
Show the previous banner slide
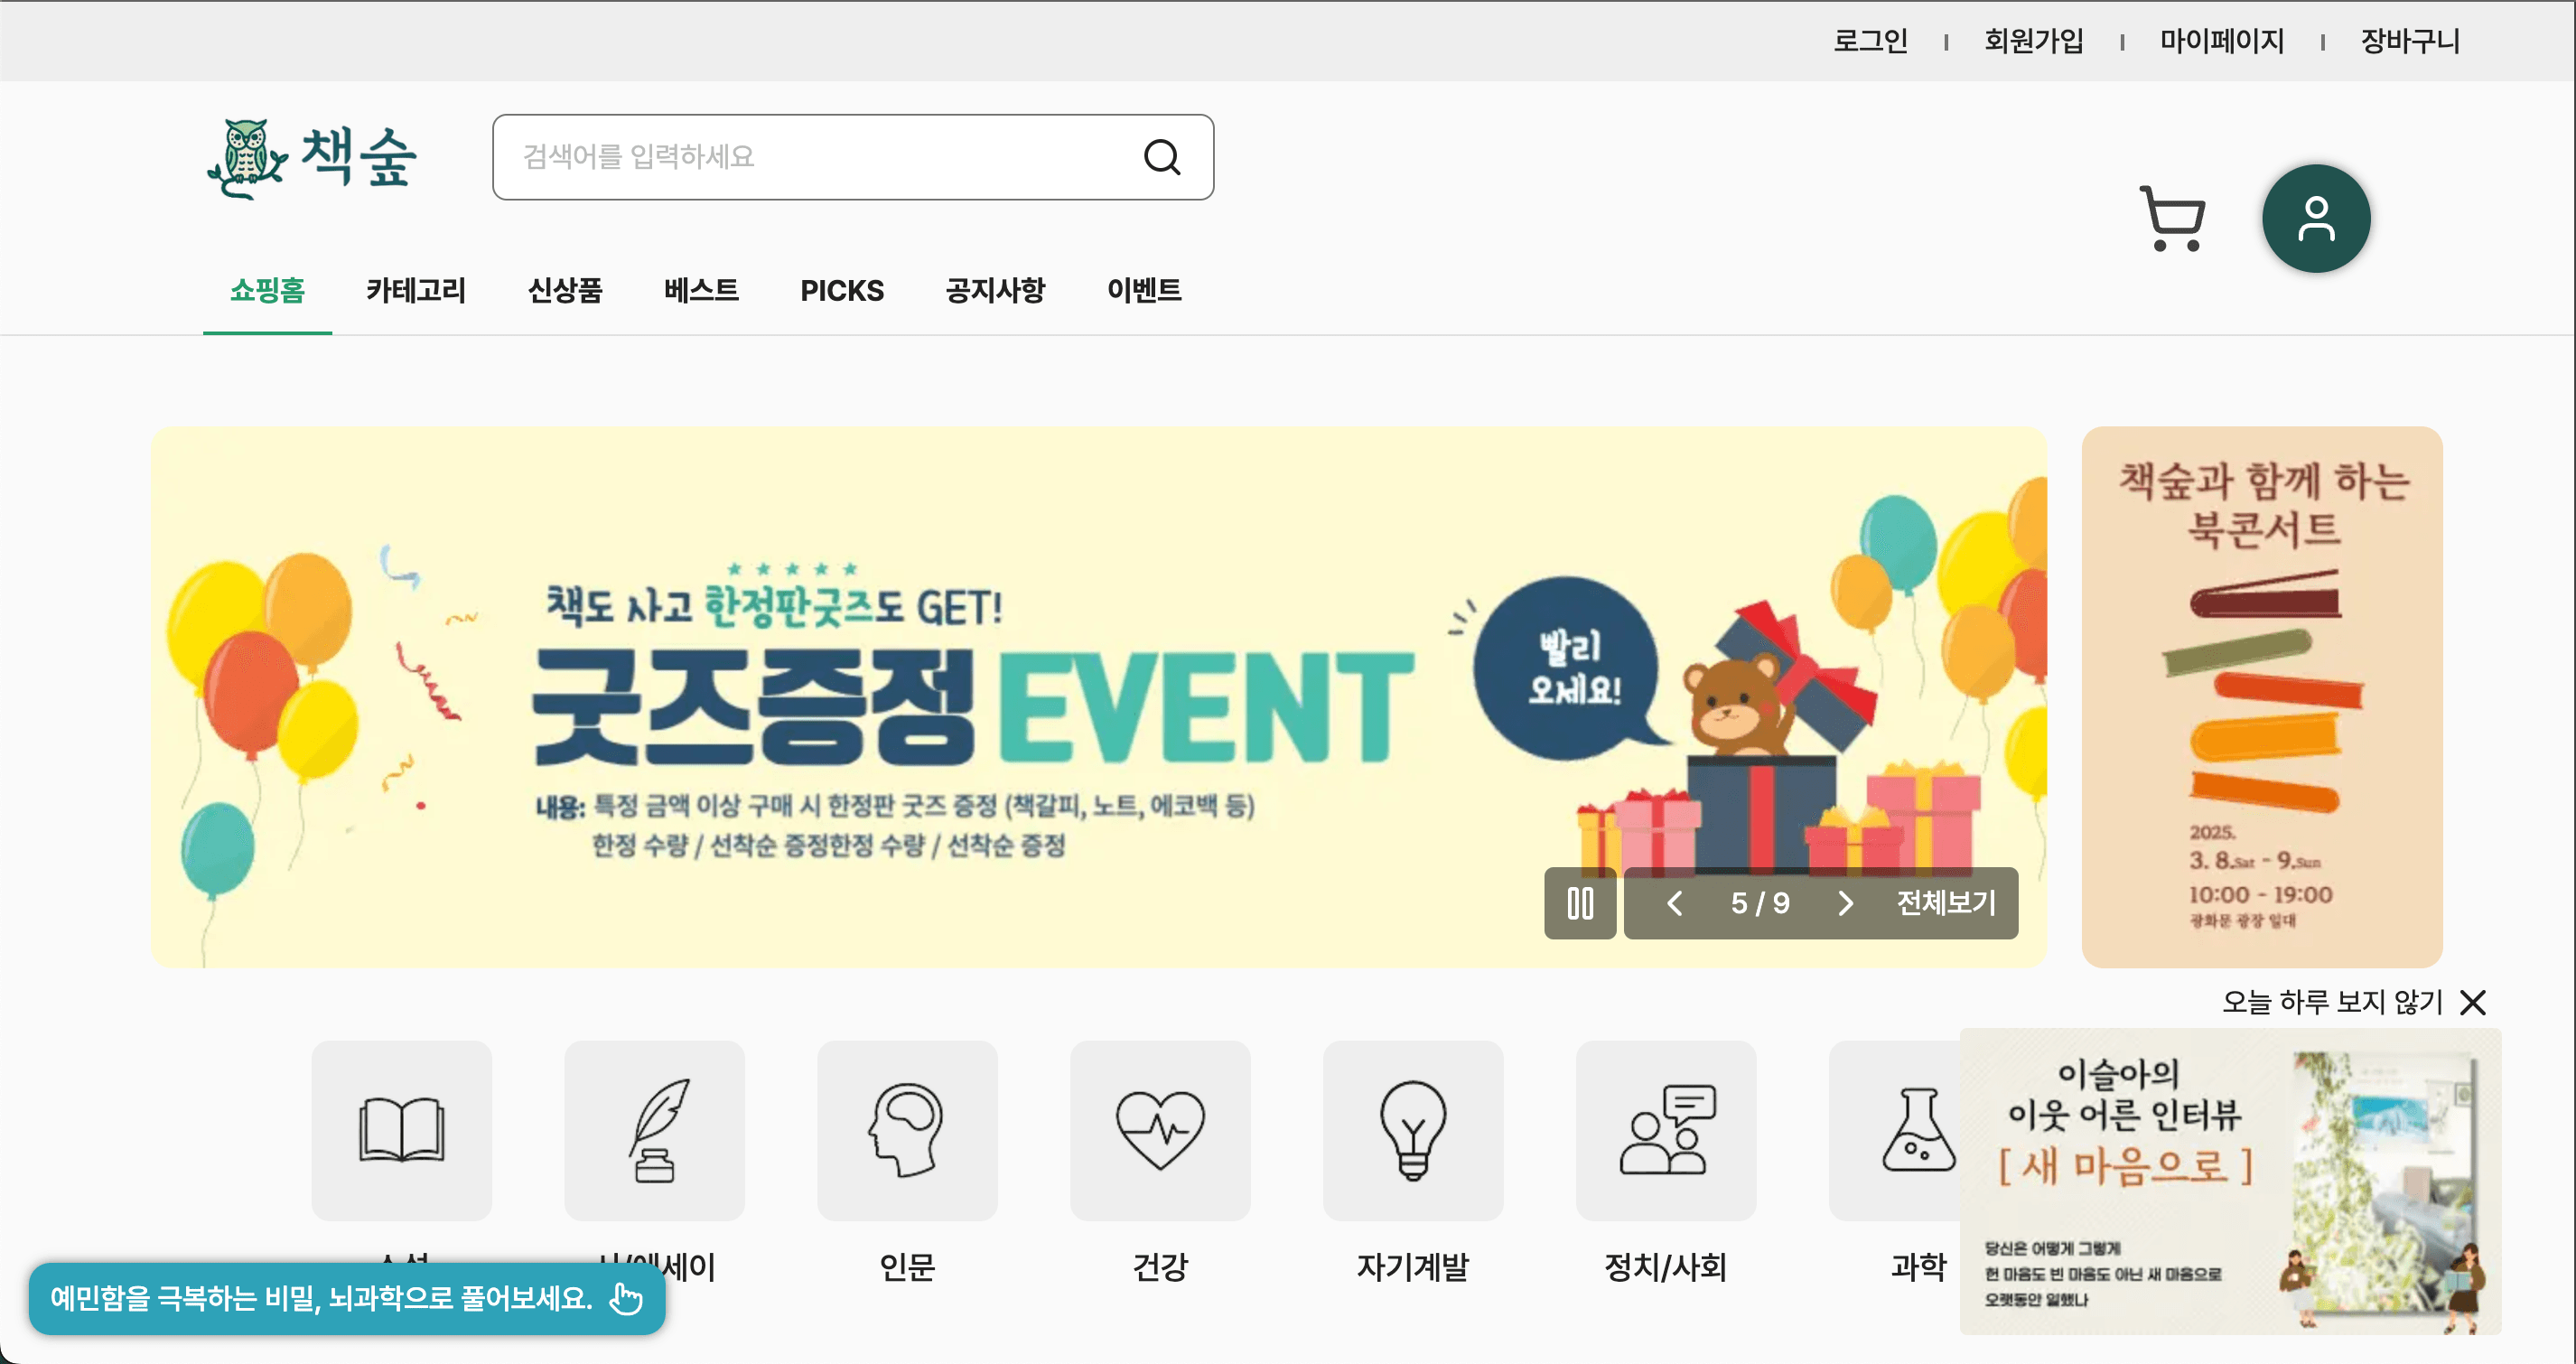(x=1675, y=903)
